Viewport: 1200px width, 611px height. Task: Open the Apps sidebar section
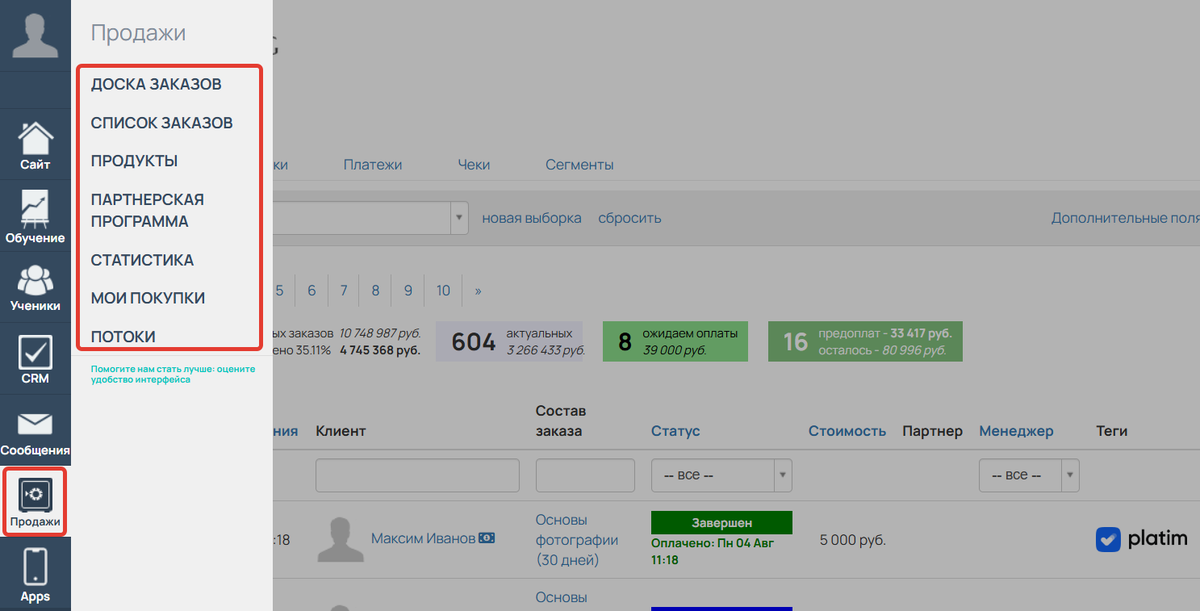tap(35, 575)
